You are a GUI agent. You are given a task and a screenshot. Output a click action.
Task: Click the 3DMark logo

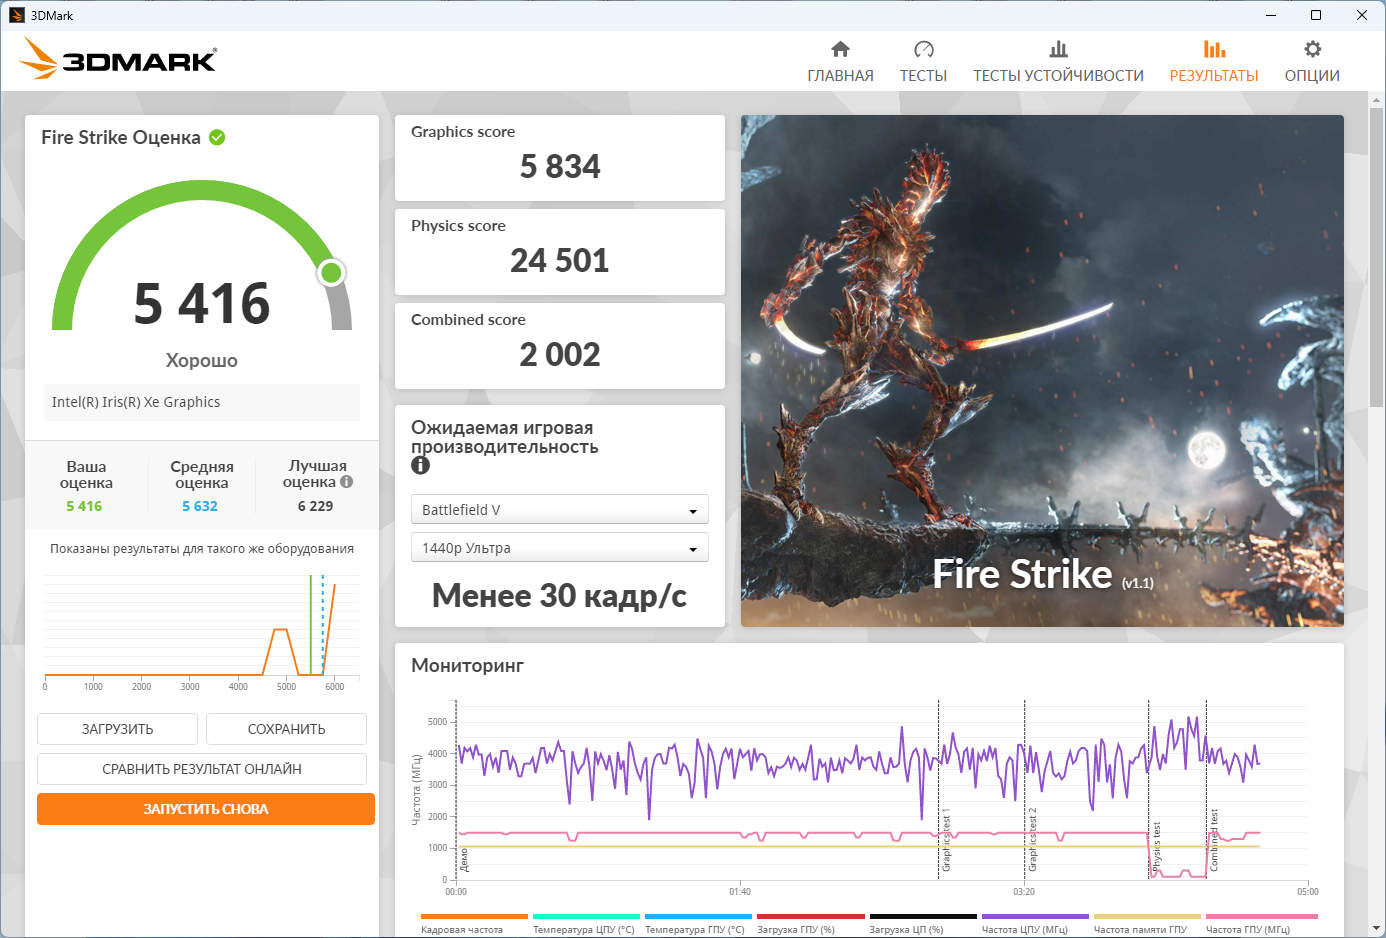(x=118, y=60)
